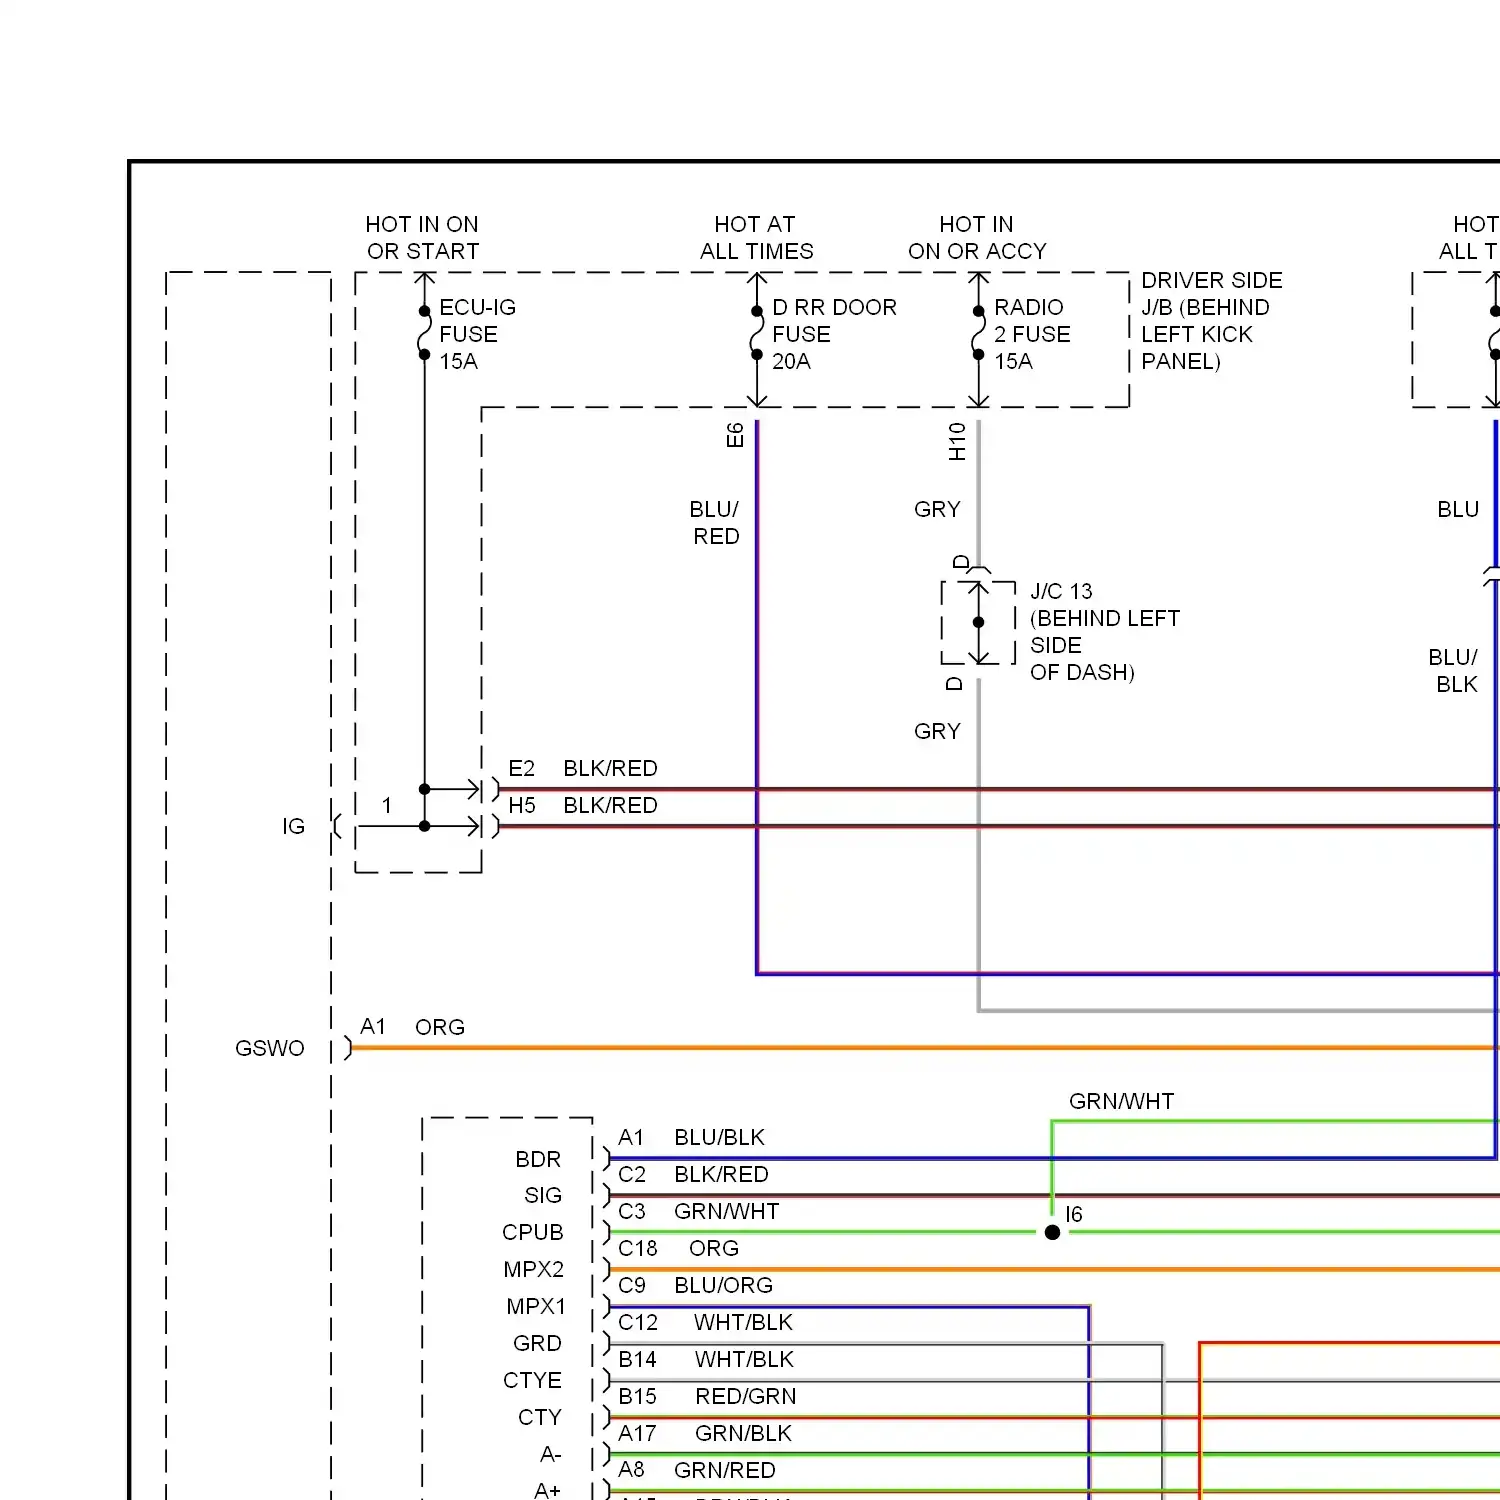
Task: Select the "BLK/RED" label beside H5
Action: [610, 806]
